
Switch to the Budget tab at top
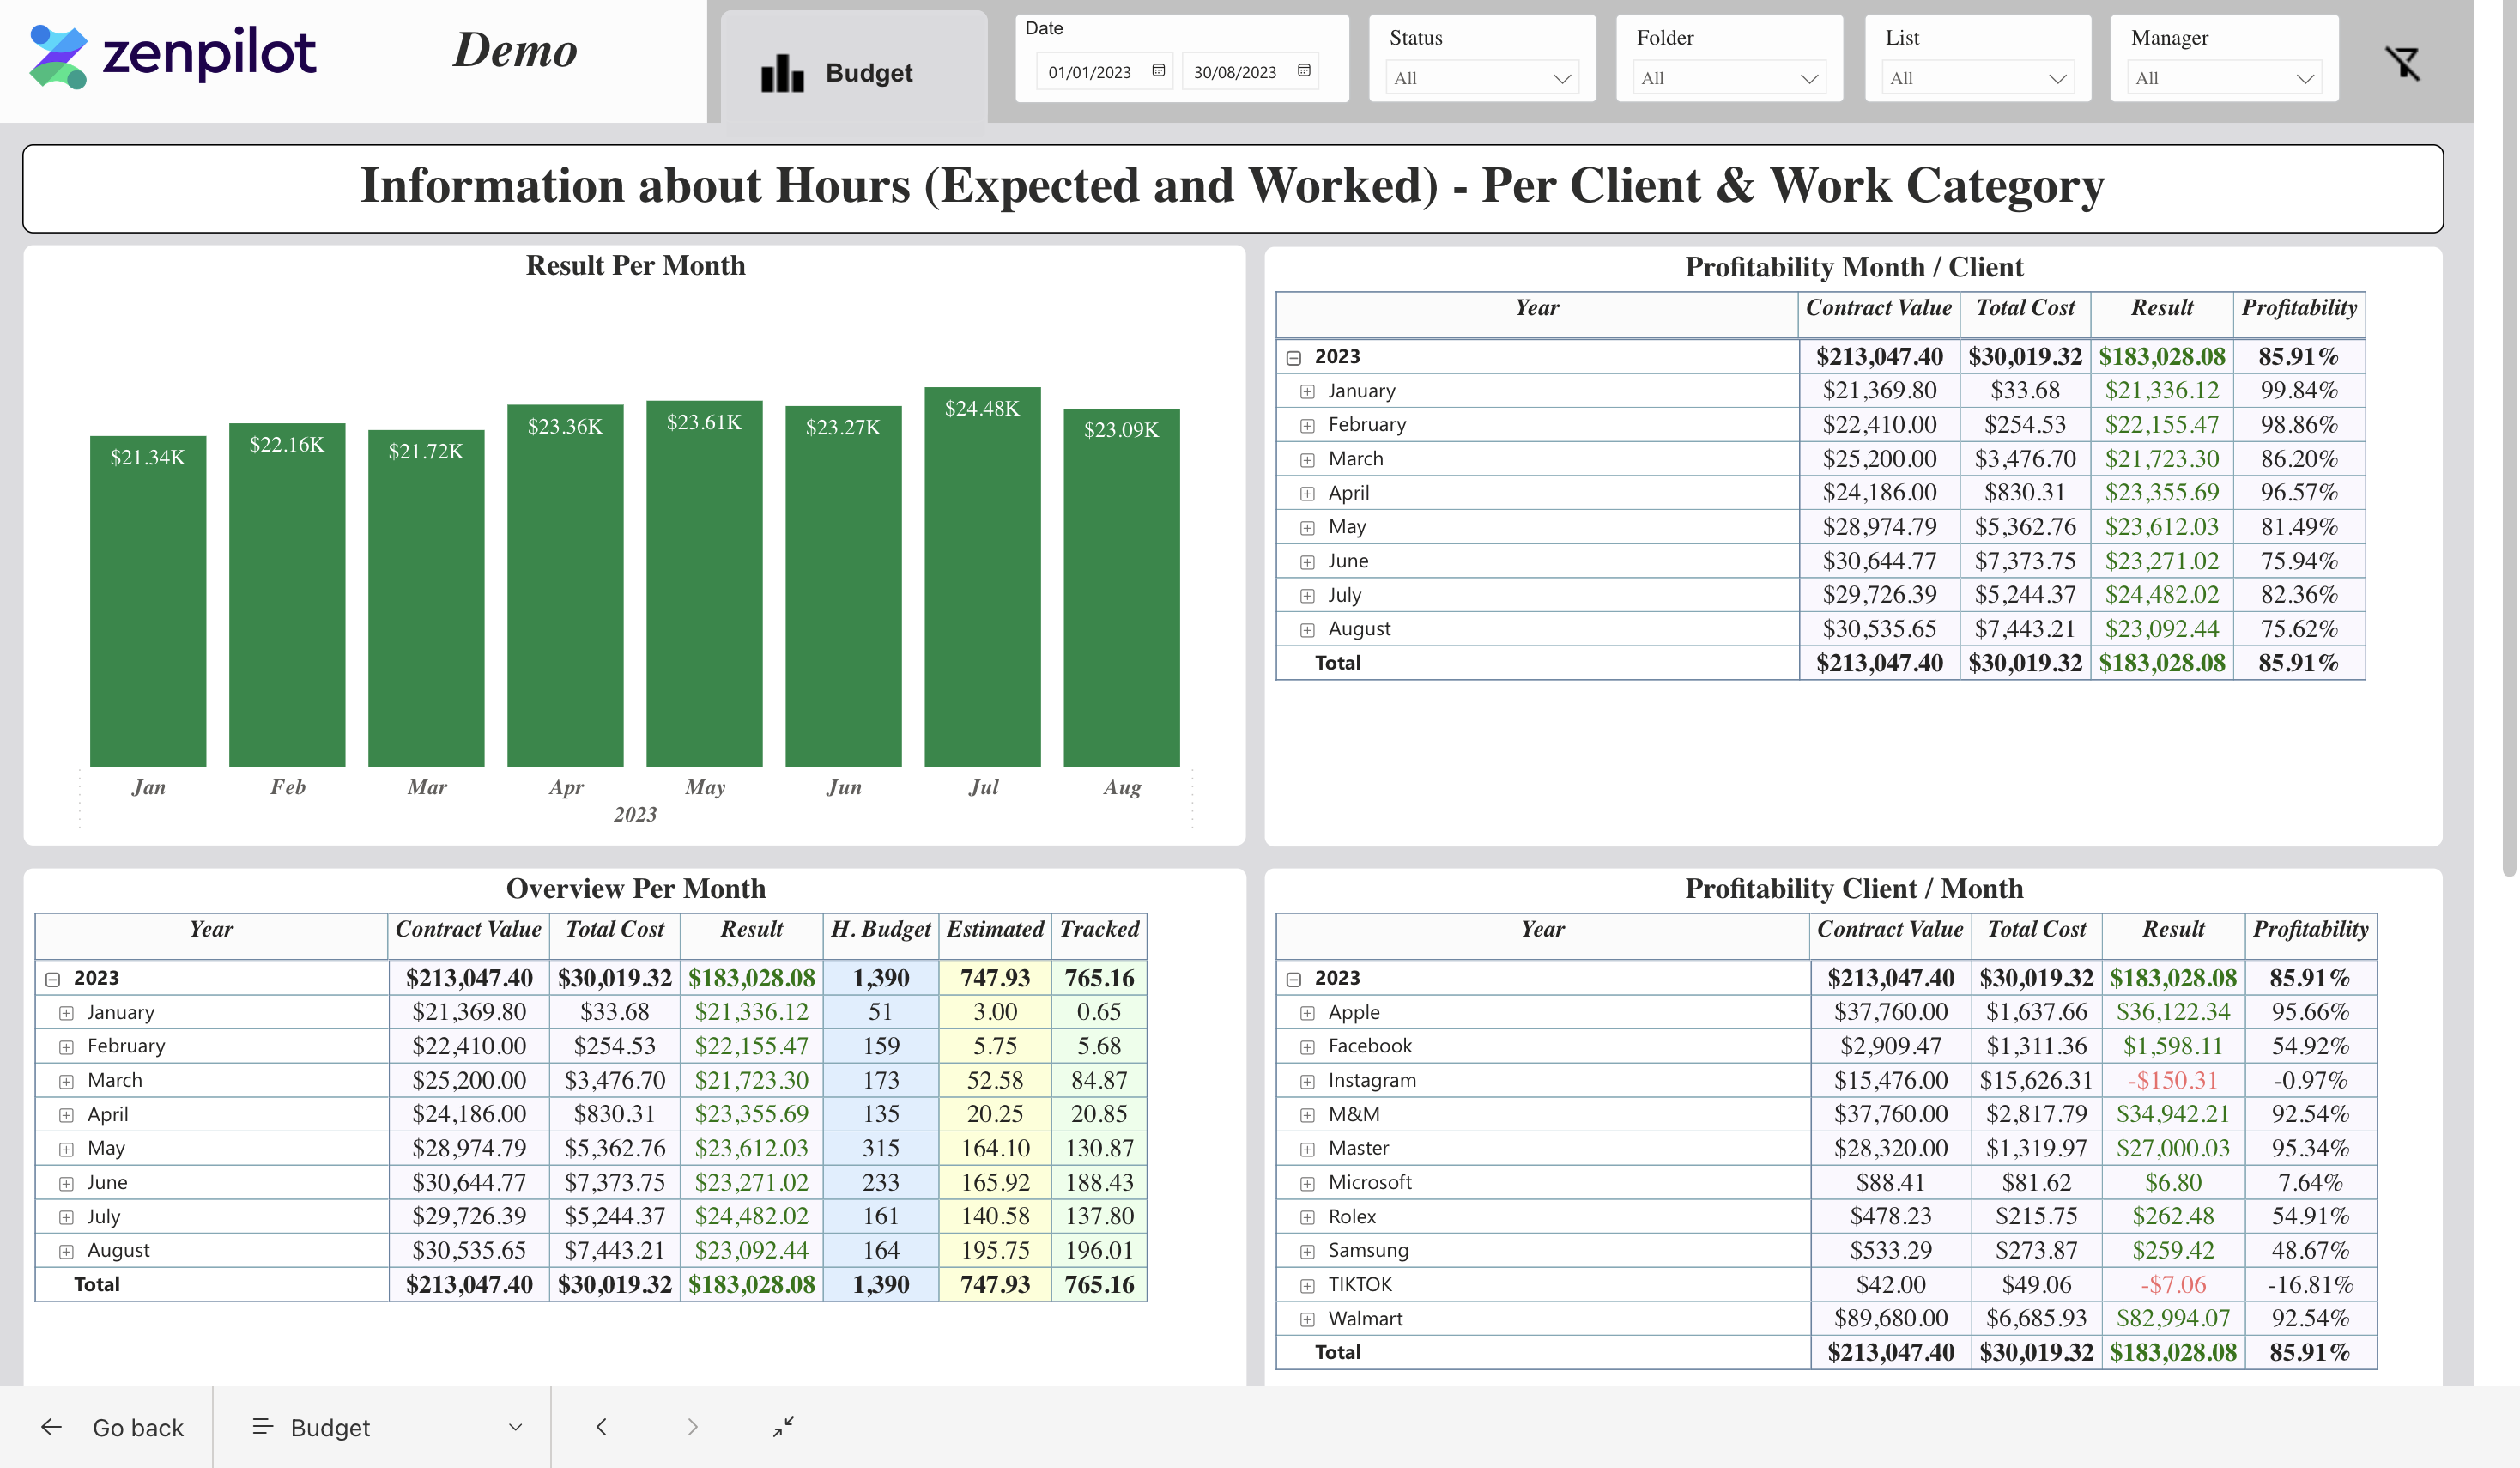tap(868, 72)
